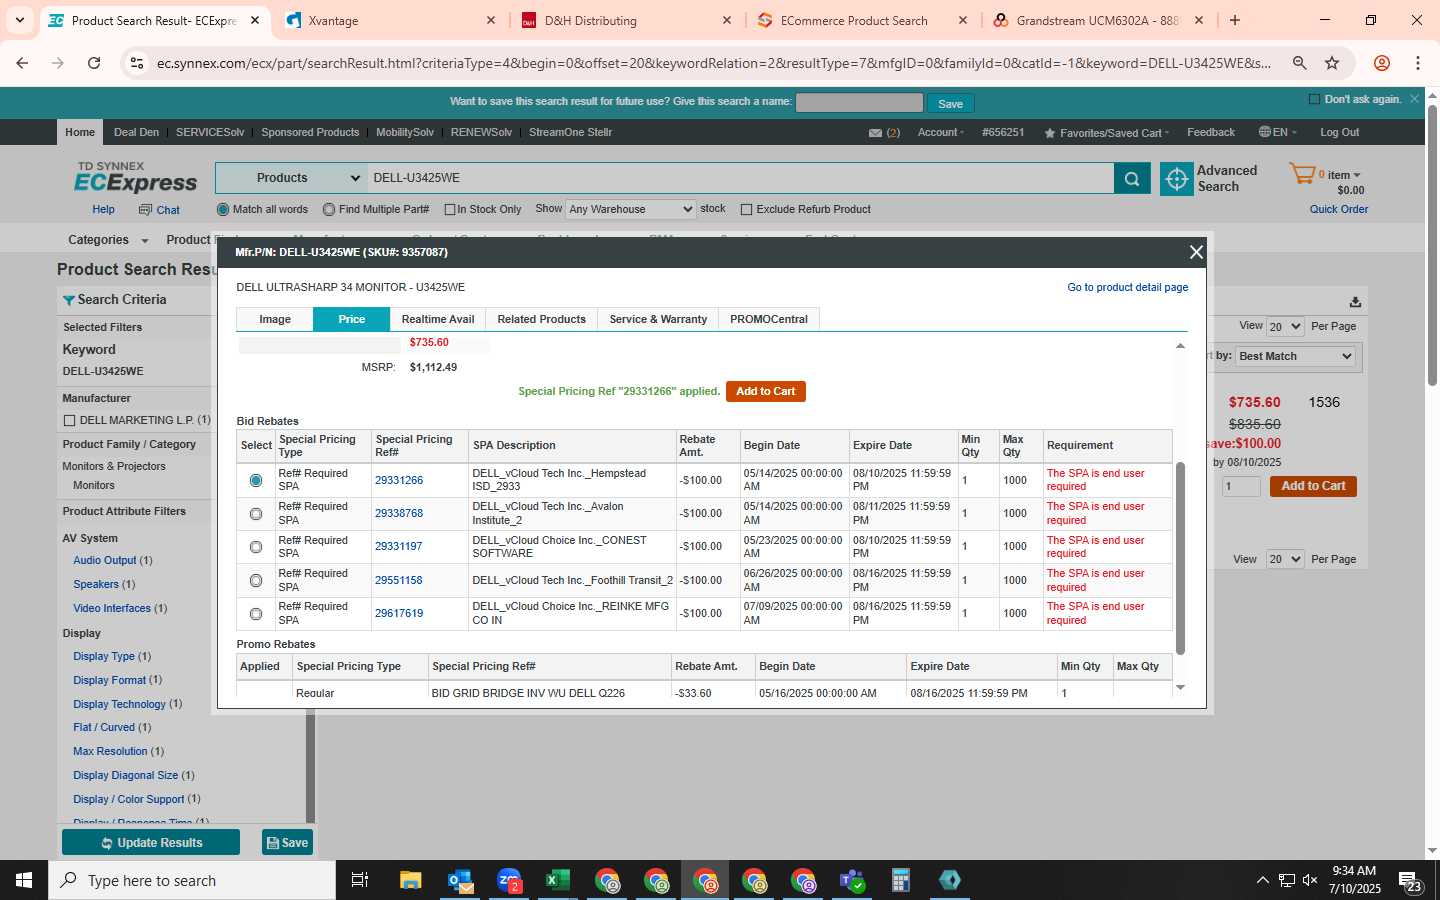The image size is (1440, 900).
Task: Switch to PROMOCentral tab
Action: coord(769,319)
